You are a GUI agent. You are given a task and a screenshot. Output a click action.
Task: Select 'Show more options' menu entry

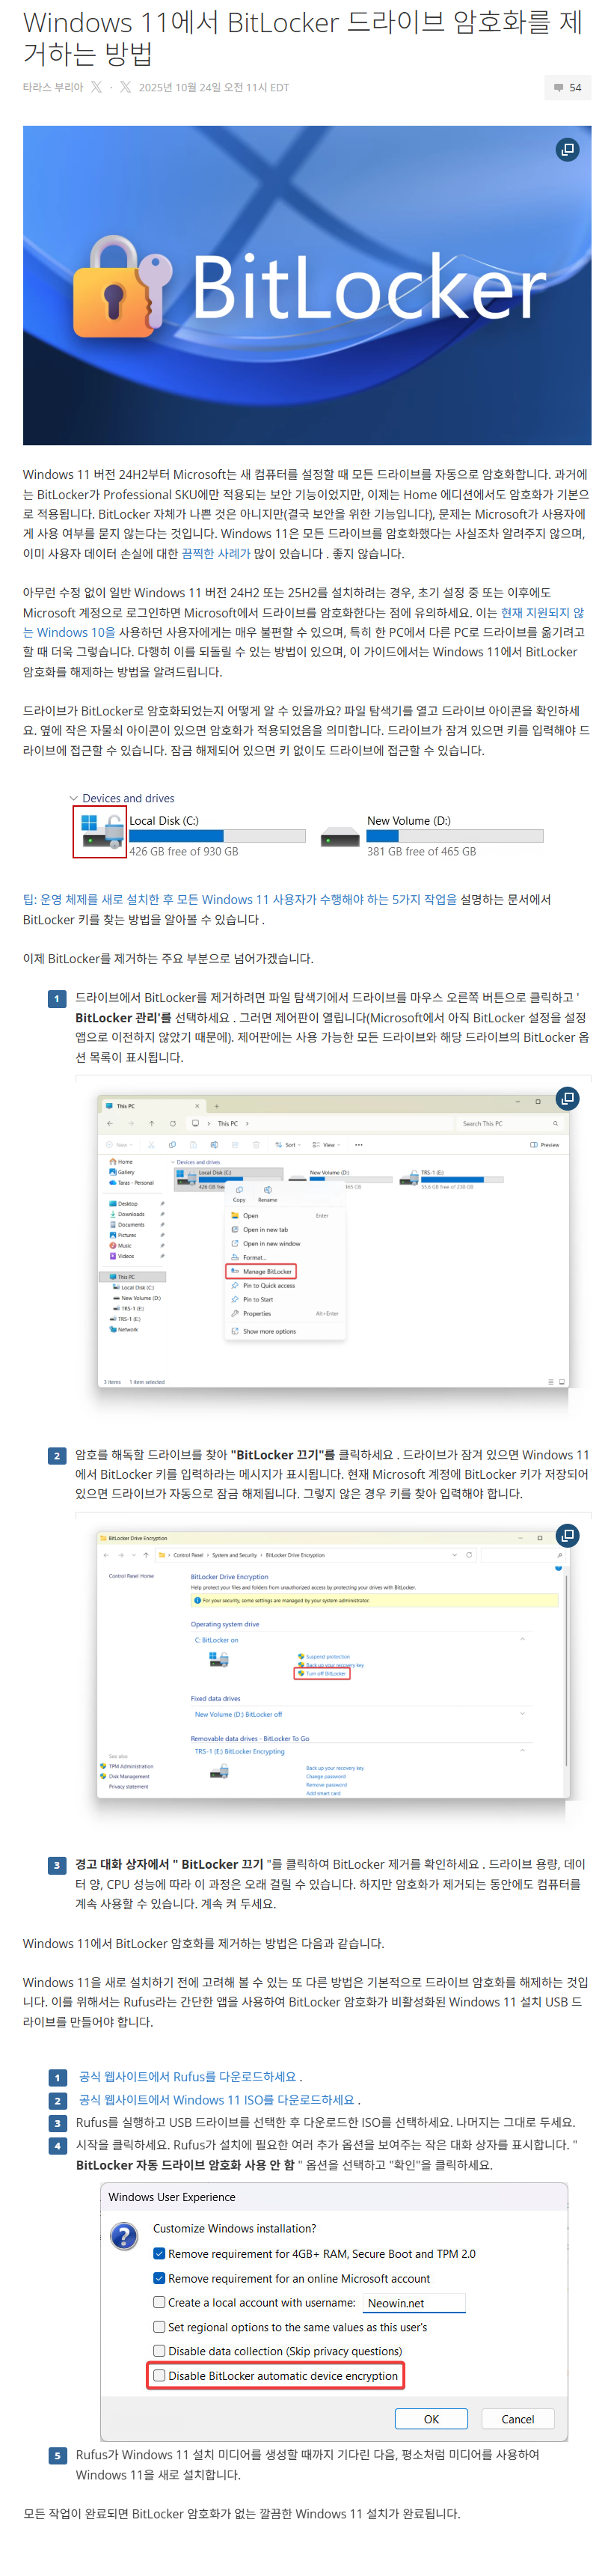tap(264, 1331)
